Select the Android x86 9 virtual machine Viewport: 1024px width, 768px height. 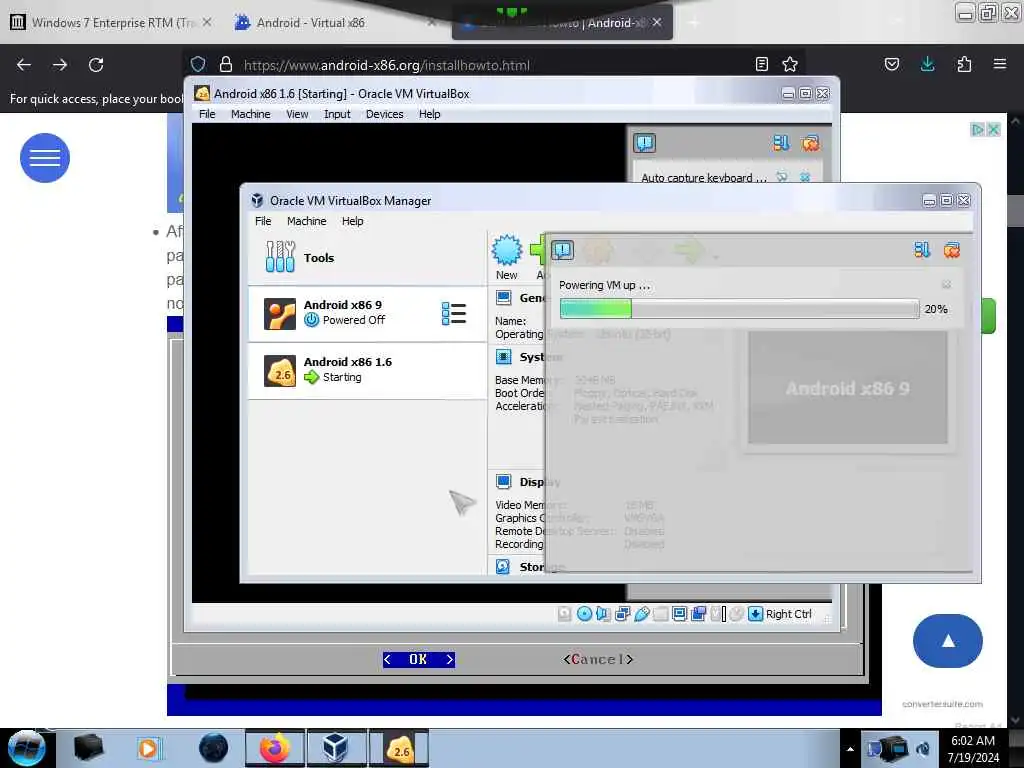(x=367, y=313)
